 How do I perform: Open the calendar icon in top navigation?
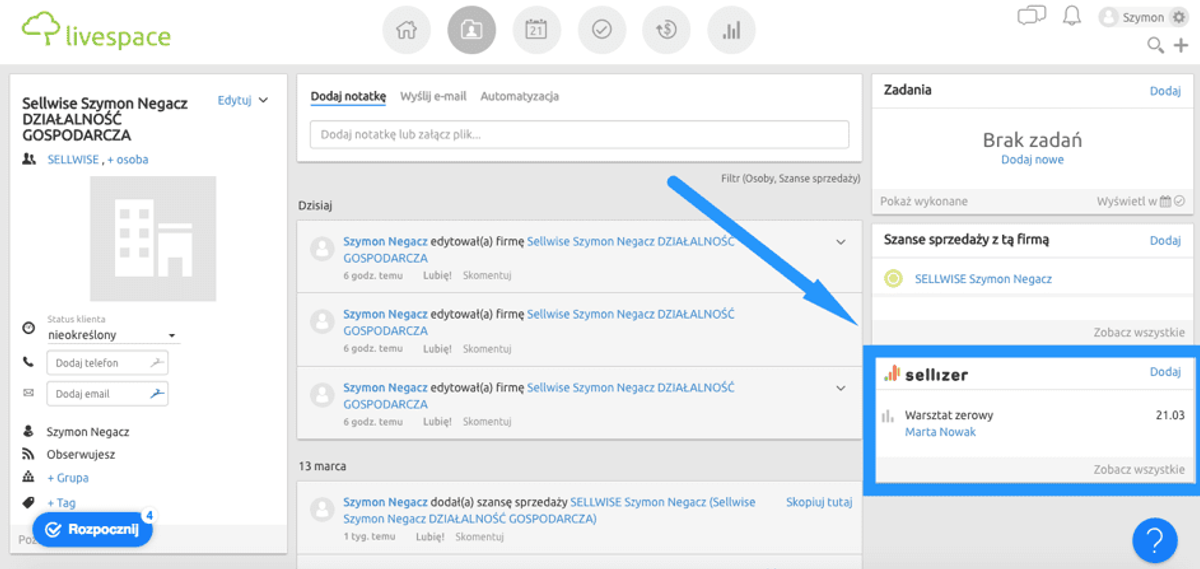click(536, 30)
